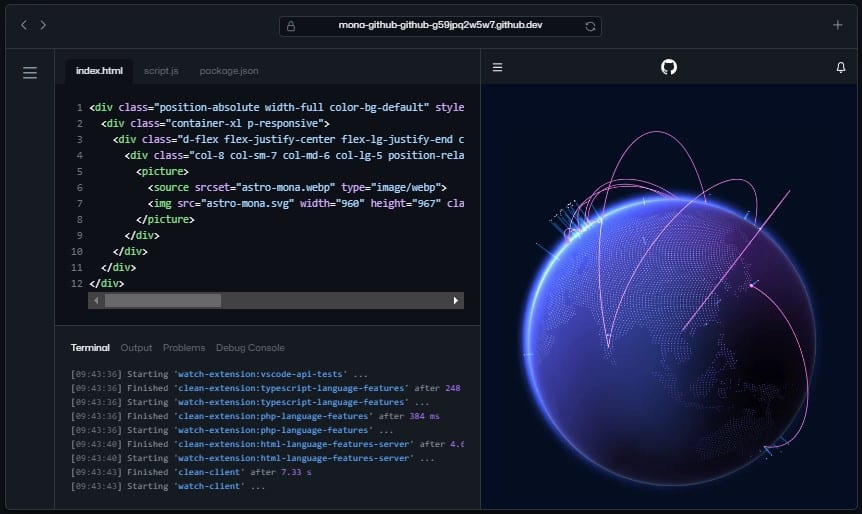Image resolution: width=862 pixels, height=514 pixels.
Task: Click the browser forward arrow
Action: [x=43, y=25]
